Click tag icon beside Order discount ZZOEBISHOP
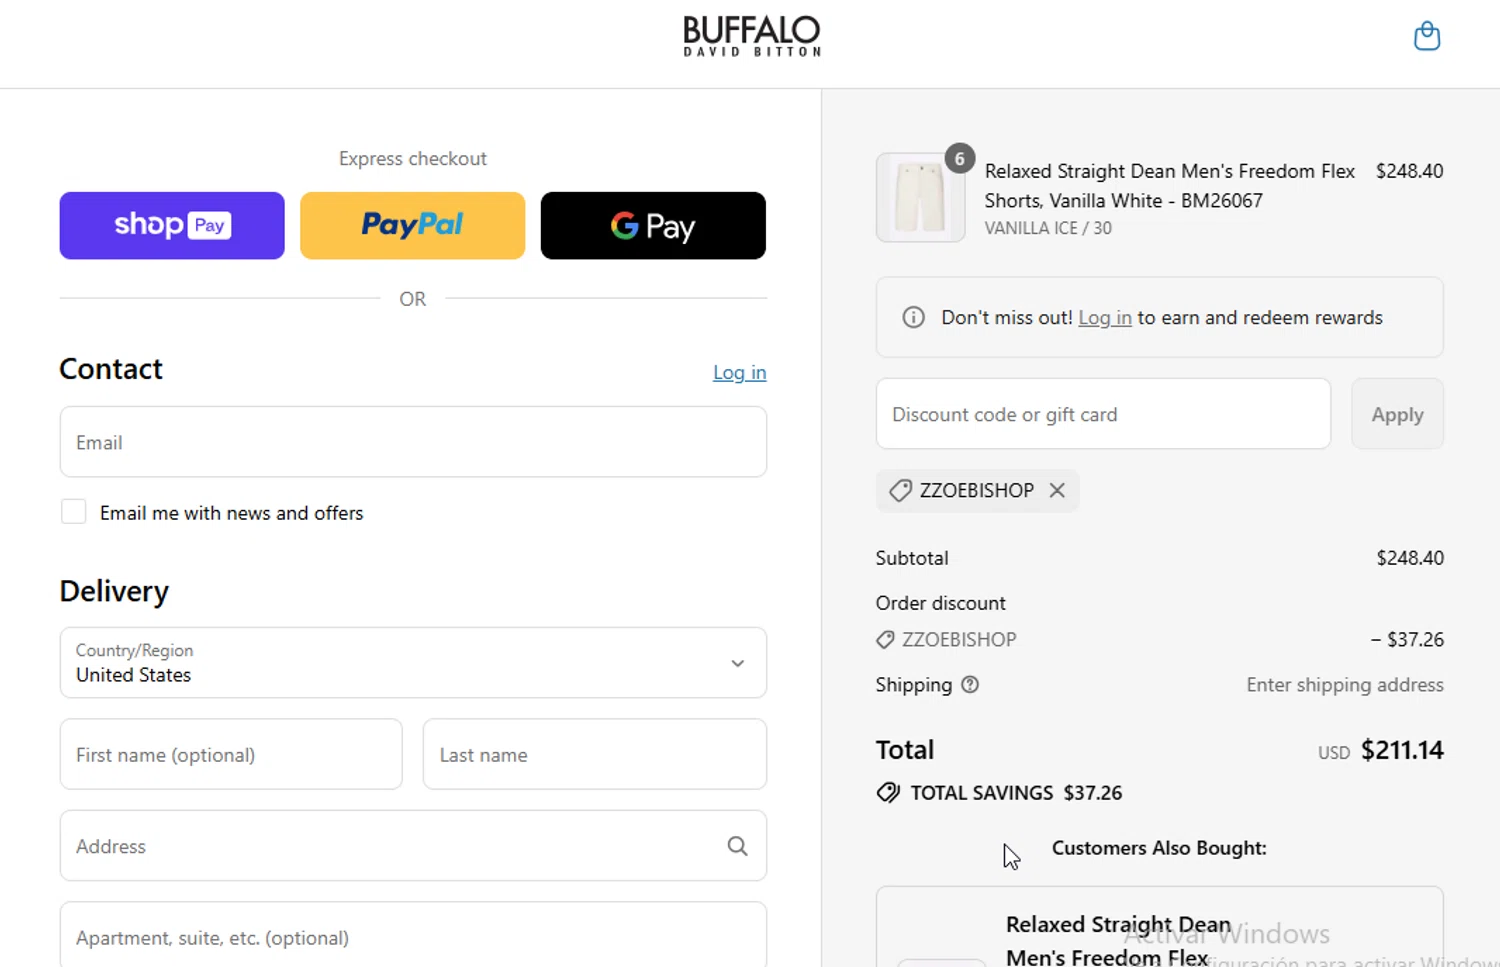The height and width of the screenshot is (967, 1500). [885, 640]
